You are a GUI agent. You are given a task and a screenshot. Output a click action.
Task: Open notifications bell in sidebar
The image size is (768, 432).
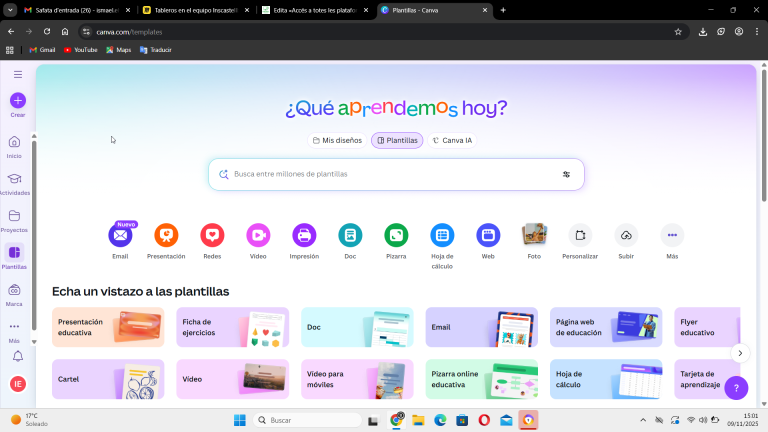(x=17, y=357)
